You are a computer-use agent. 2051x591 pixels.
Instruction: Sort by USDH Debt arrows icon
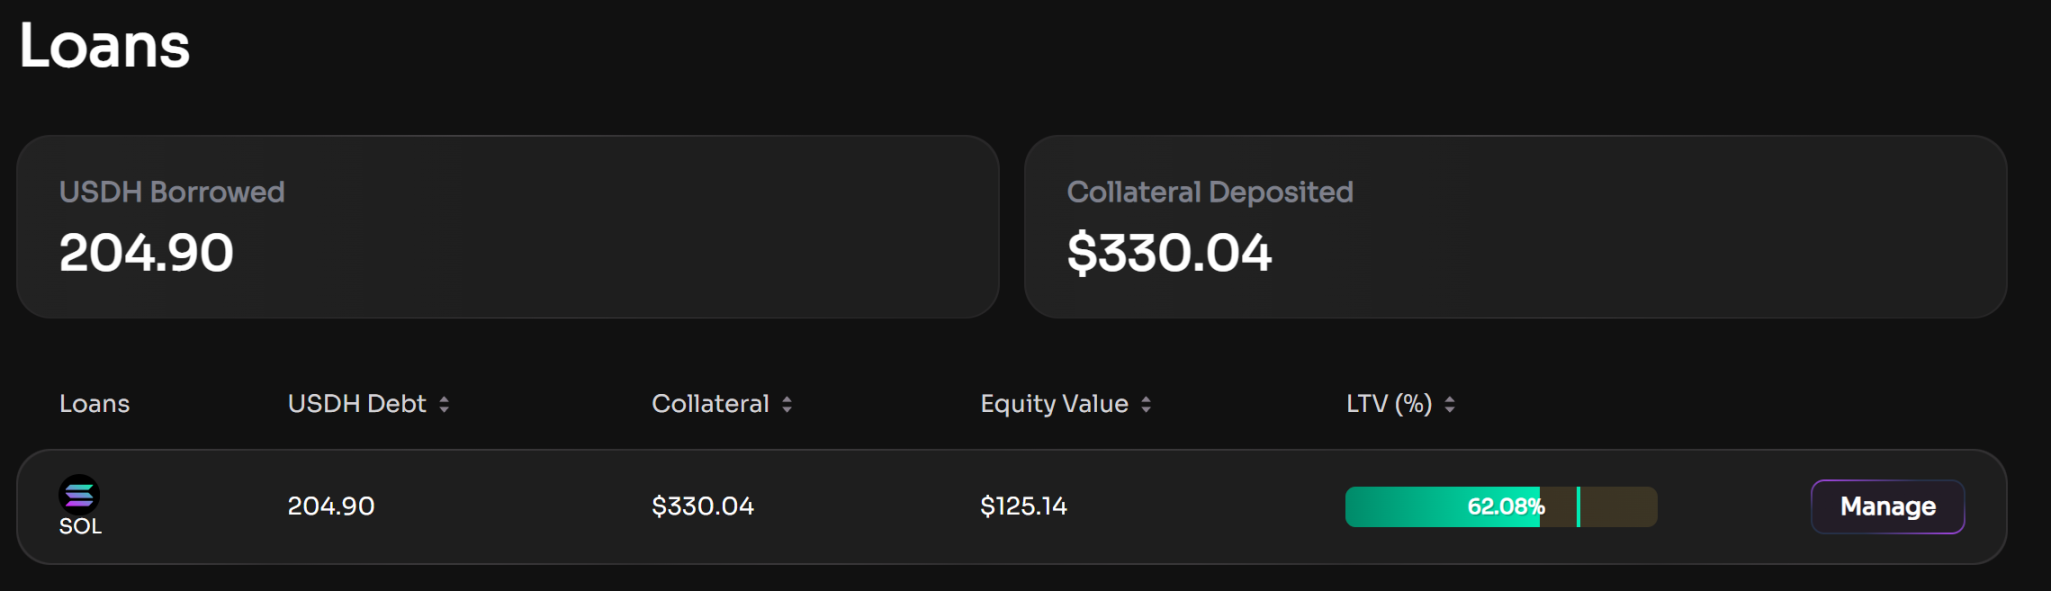point(444,404)
